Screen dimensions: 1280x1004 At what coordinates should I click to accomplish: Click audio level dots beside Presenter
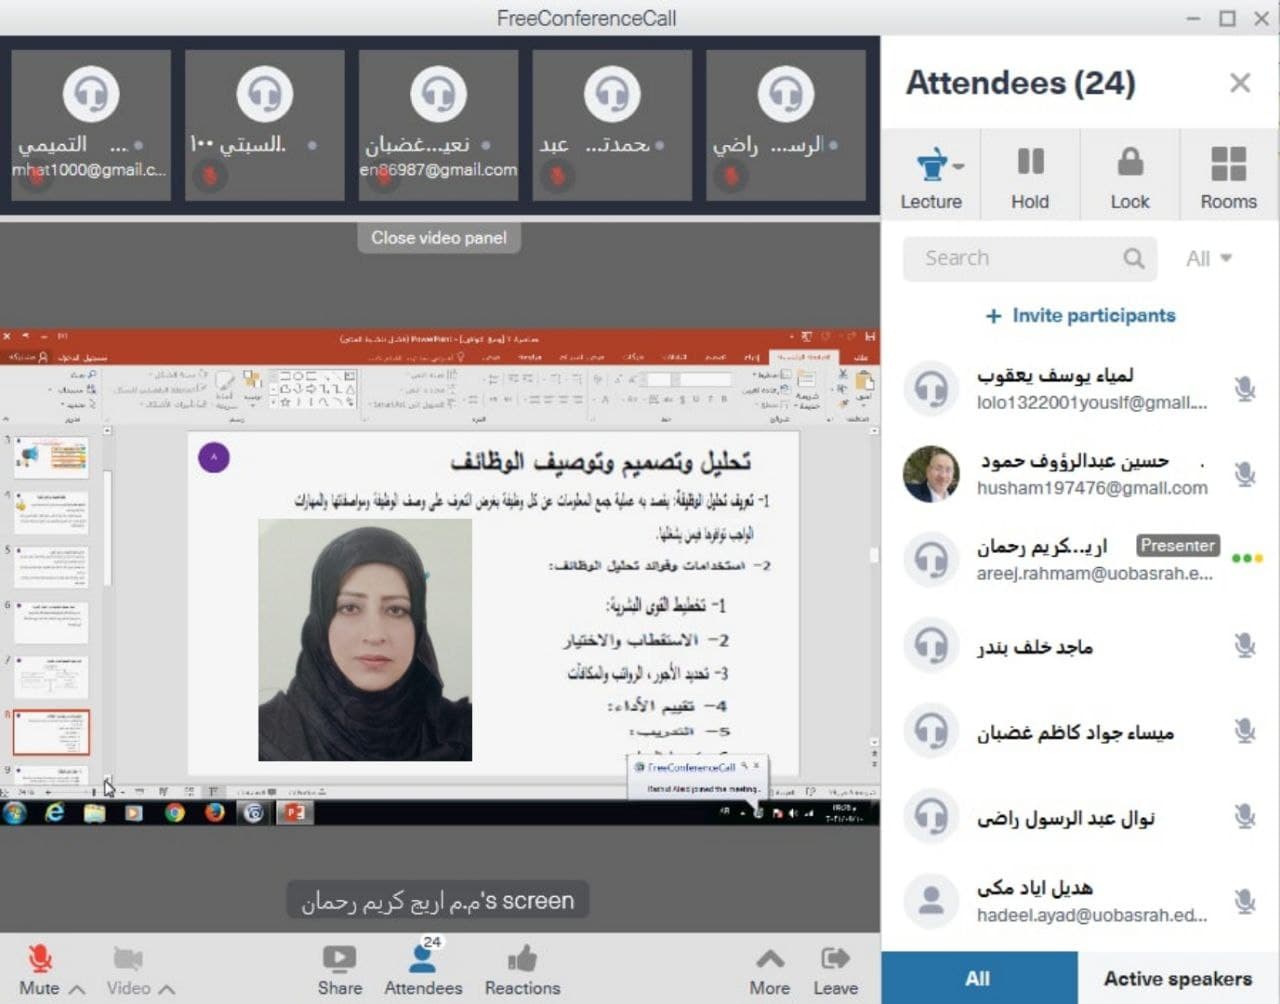1247,558
